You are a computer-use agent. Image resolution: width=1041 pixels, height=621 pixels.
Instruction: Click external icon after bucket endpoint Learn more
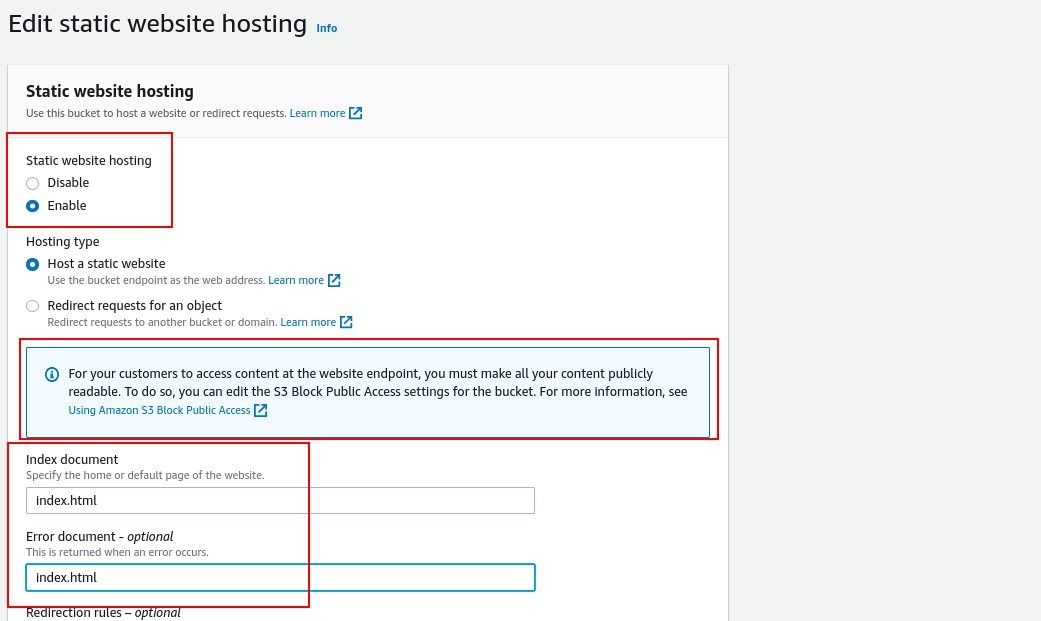pyautogui.click(x=334, y=280)
